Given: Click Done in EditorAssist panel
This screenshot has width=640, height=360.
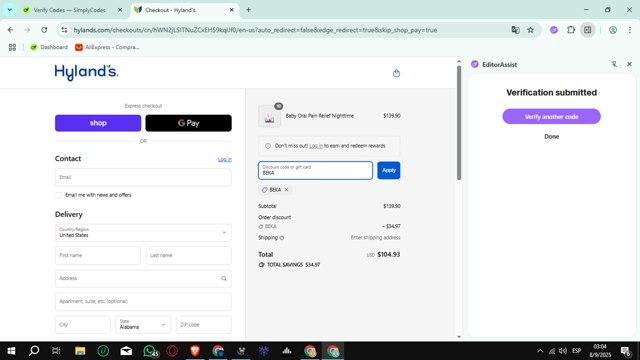Looking at the screenshot, I should [x=551, y=137].
